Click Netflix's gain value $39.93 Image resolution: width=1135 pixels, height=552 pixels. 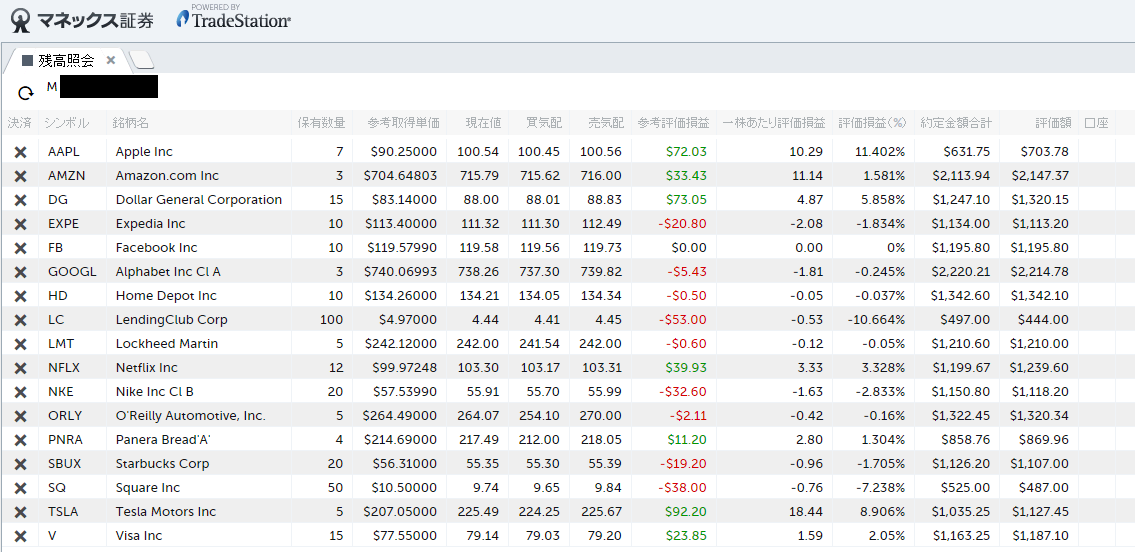[x=687, y=368]
